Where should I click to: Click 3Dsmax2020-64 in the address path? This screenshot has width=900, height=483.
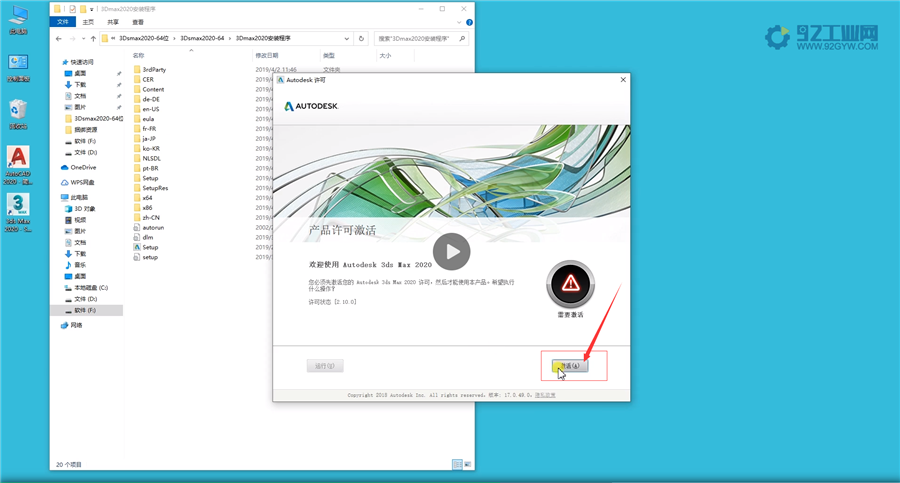pos(202,38)
